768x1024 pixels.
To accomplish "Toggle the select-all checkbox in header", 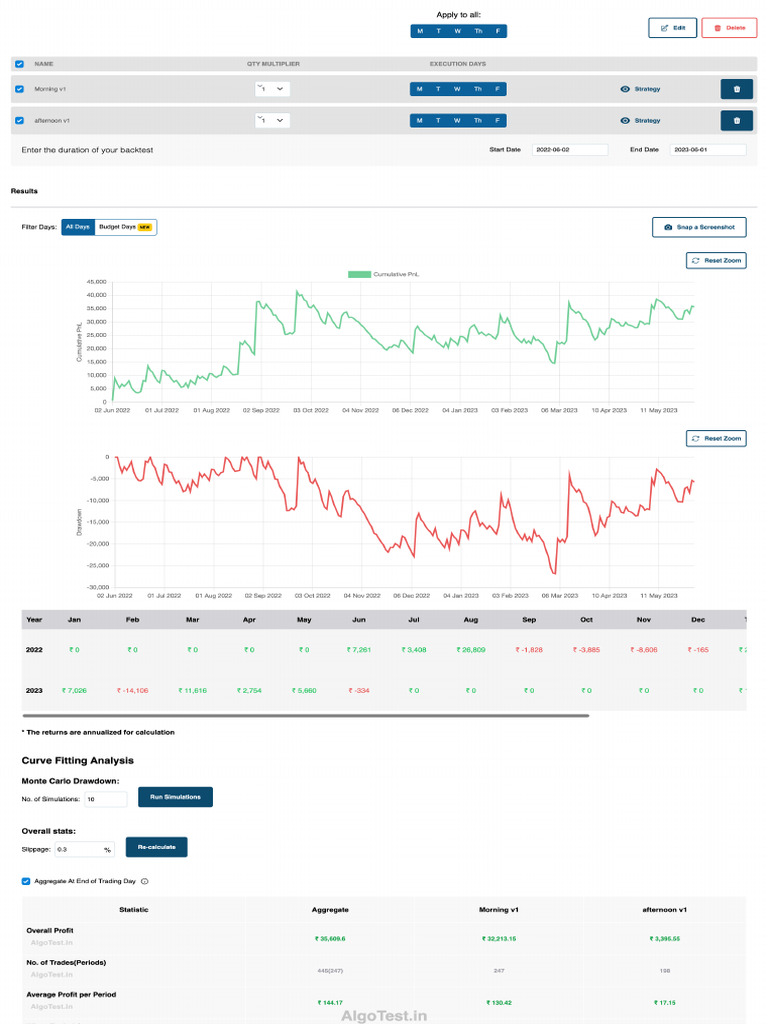I will [20, 64].
